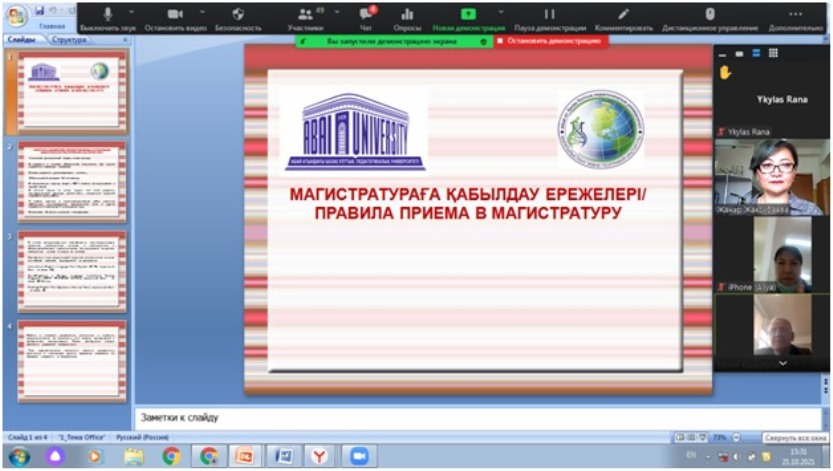Start a New Share demonstration
833x471 pixels.
pos(468,14)
